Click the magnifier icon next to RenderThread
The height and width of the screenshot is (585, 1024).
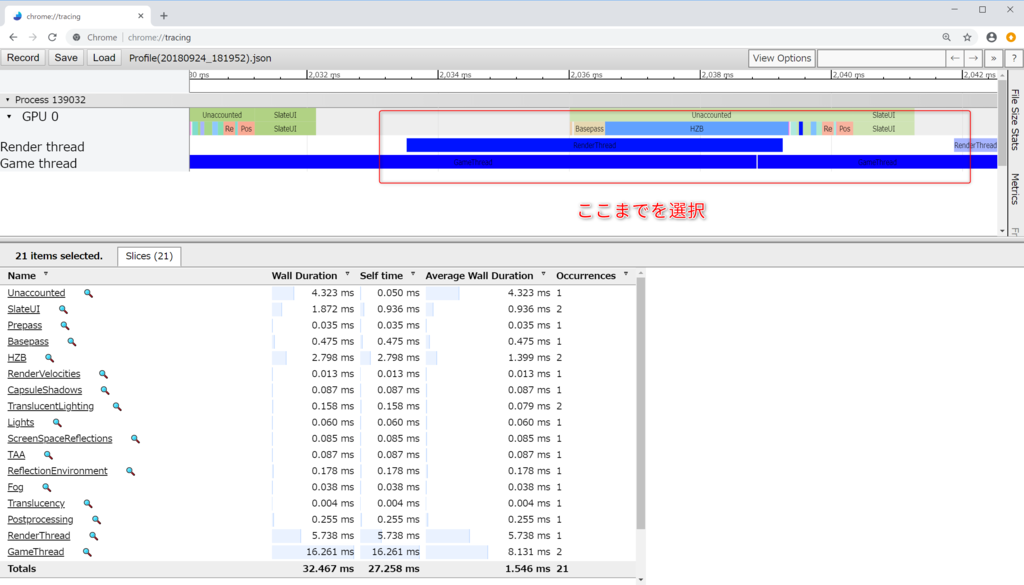coord(93,536)
